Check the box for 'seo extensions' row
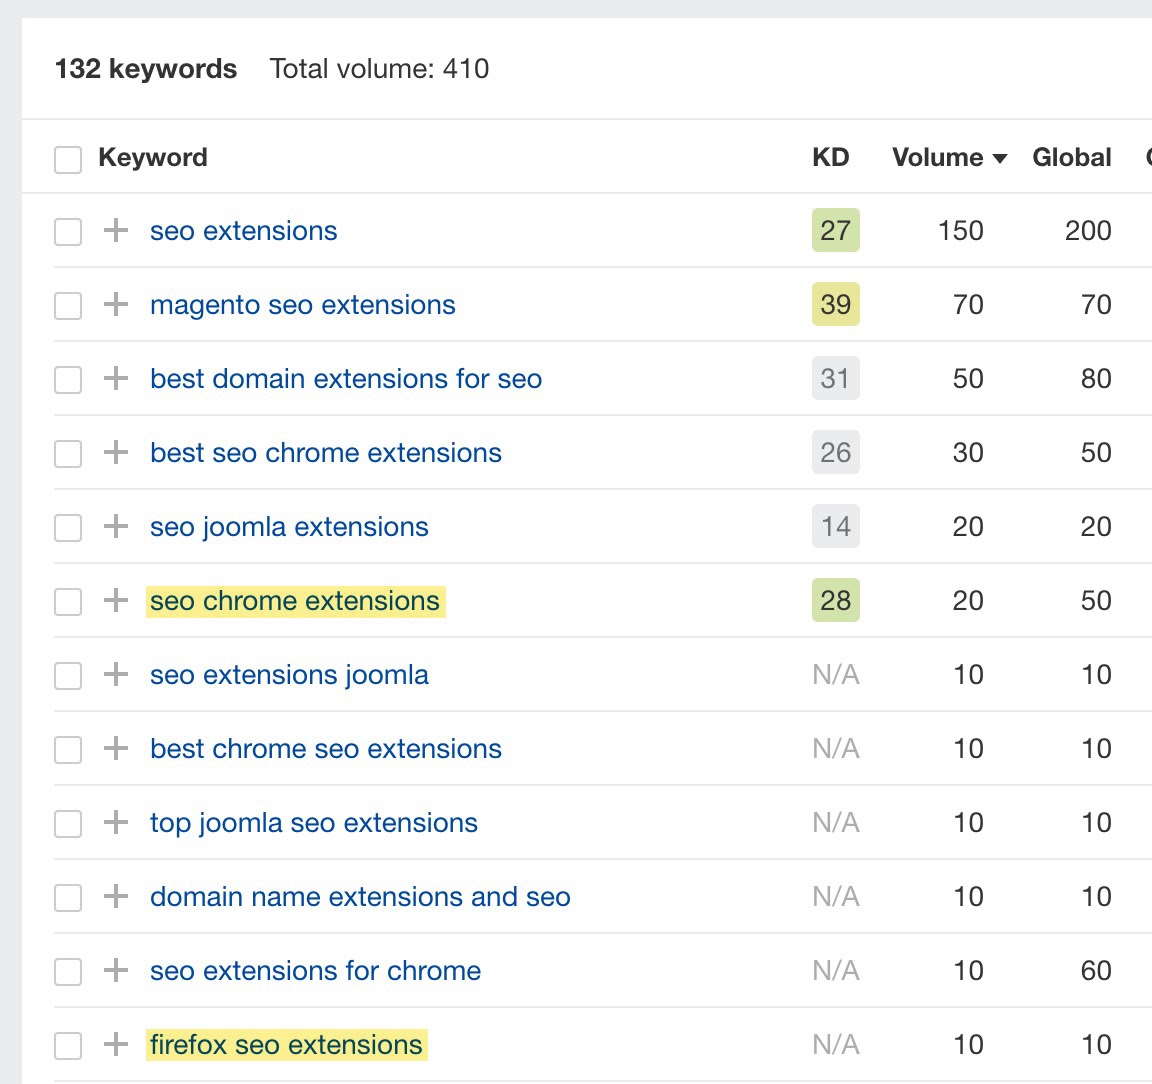1152x1084 pixels. tap(68, 232)
